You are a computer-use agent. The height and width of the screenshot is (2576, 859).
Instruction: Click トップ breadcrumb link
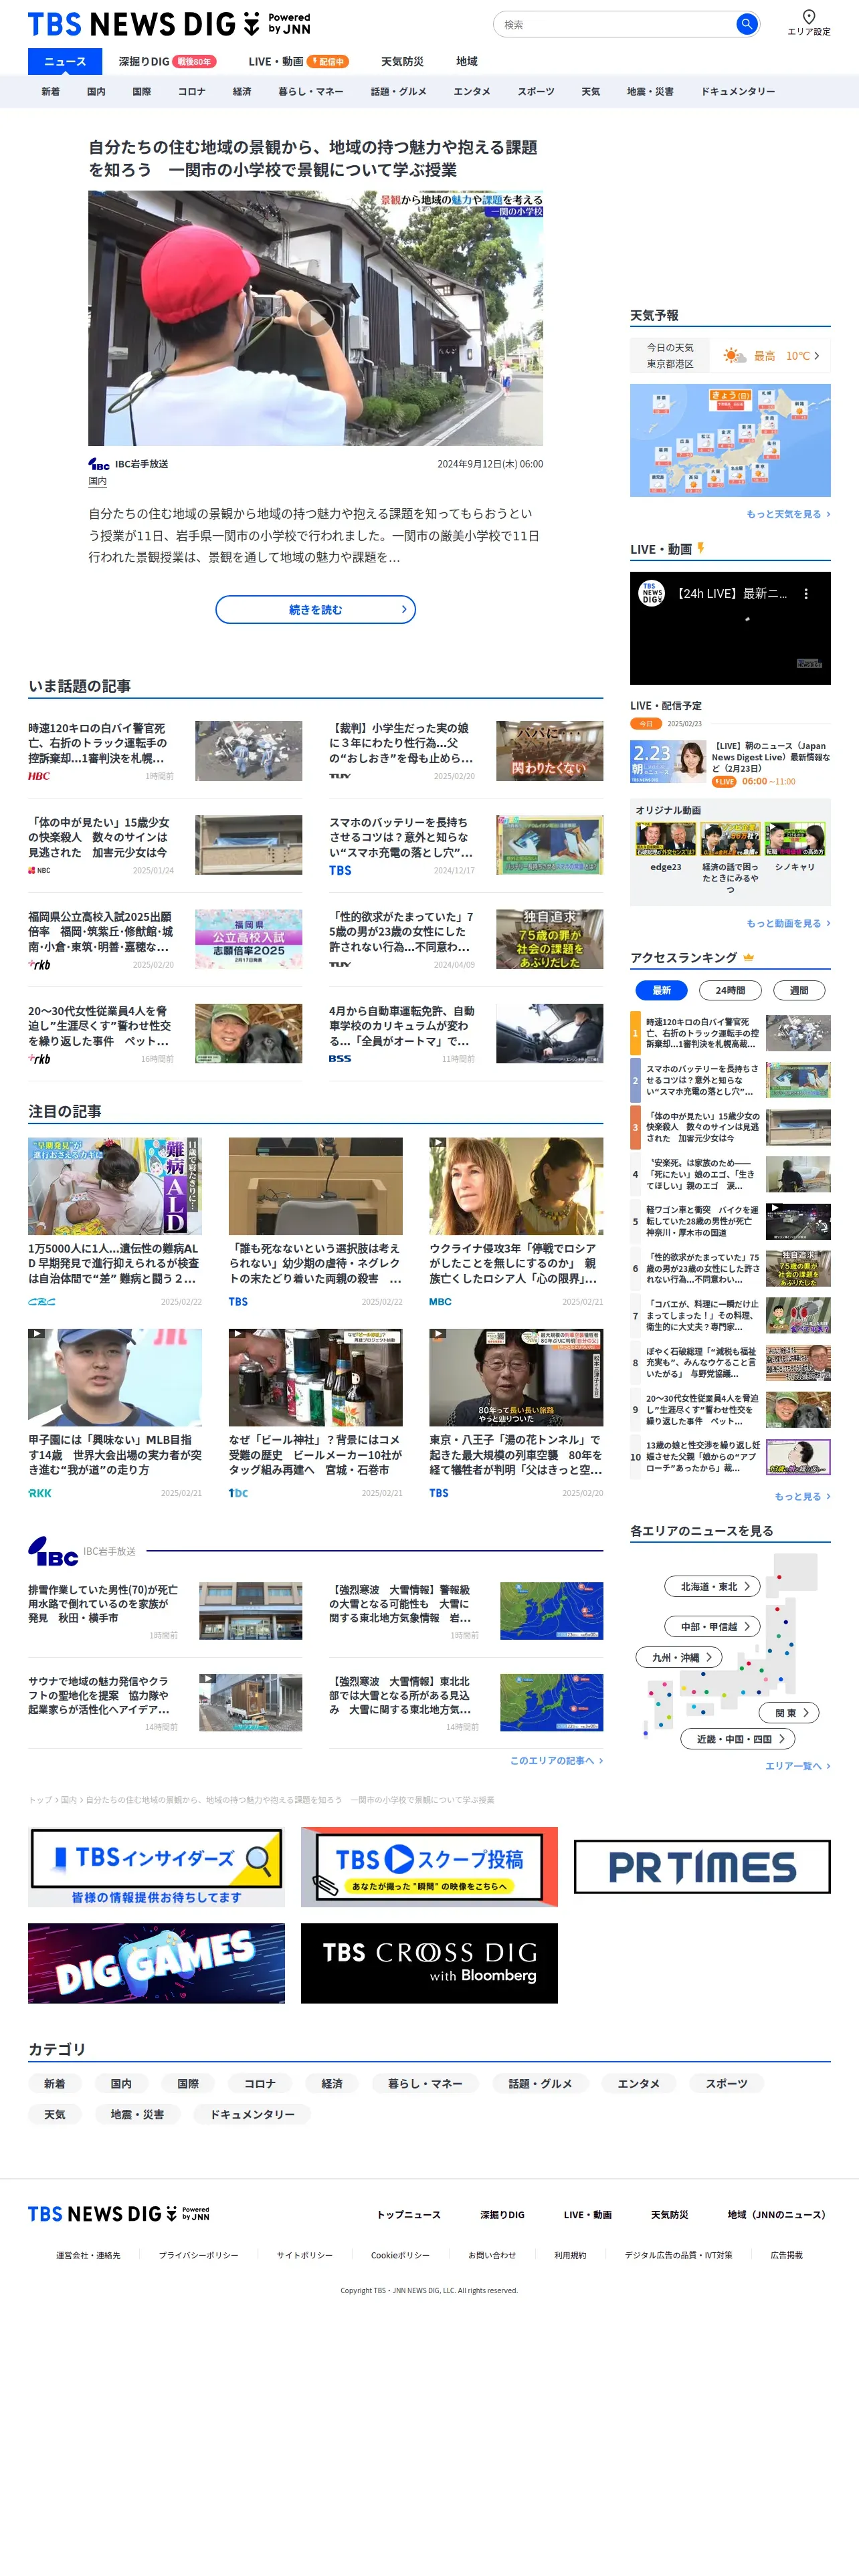click(39, 1799)
